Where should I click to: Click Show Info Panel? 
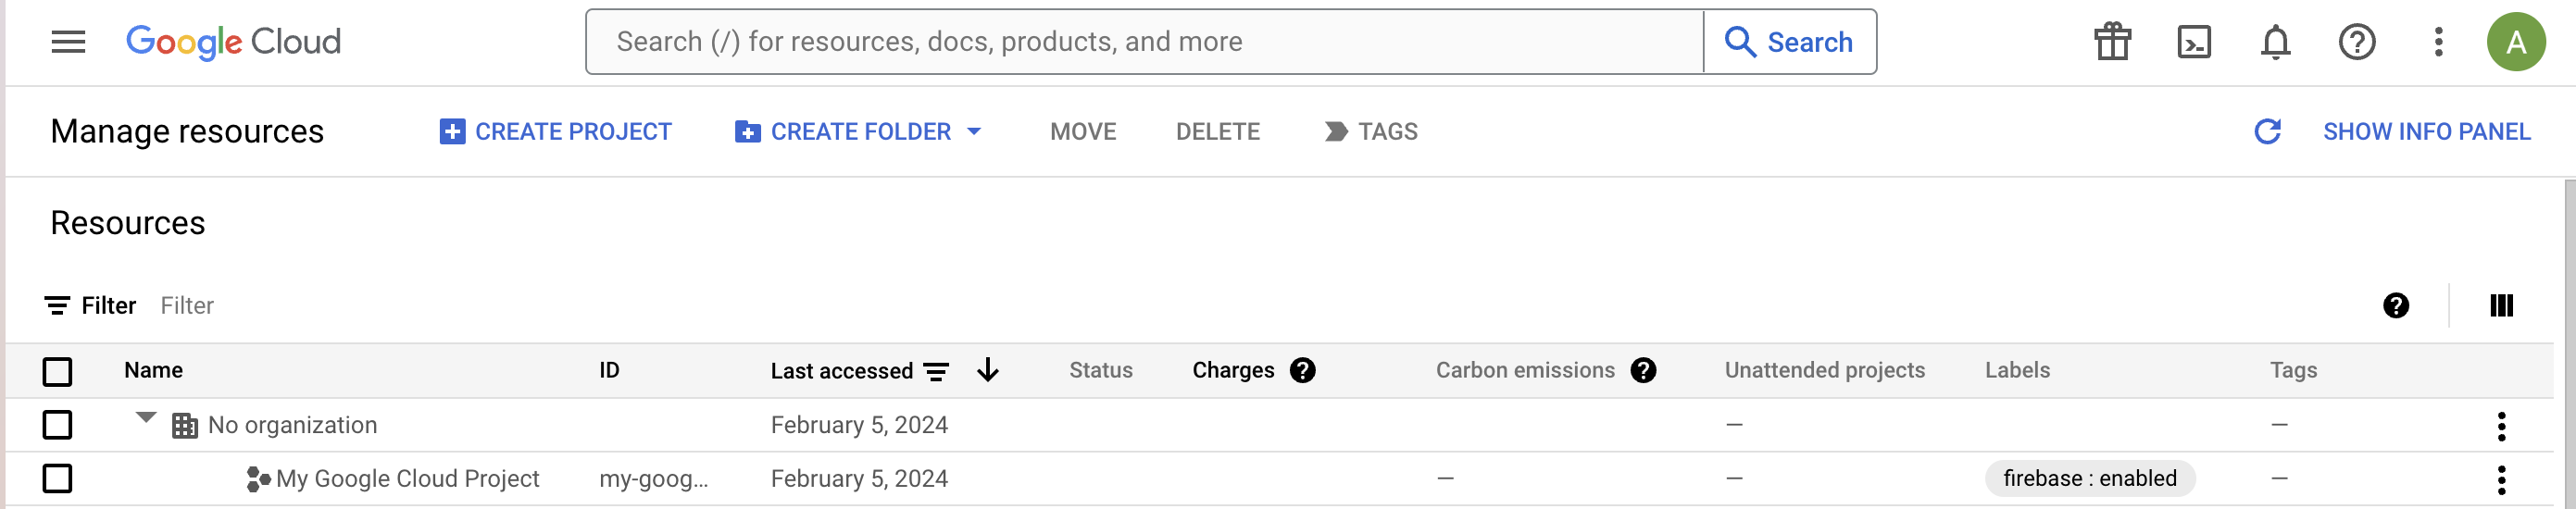tap(2426, 131)
